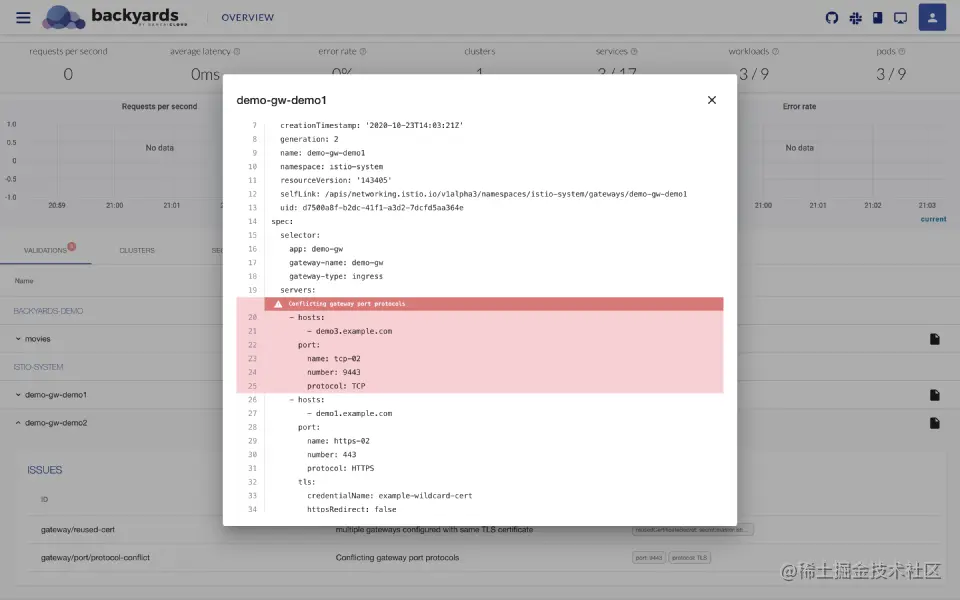Click the ISTIO-SYSTEM namespace heading
The width and height of the screenshot is (960, 600).
click(39, 367)
